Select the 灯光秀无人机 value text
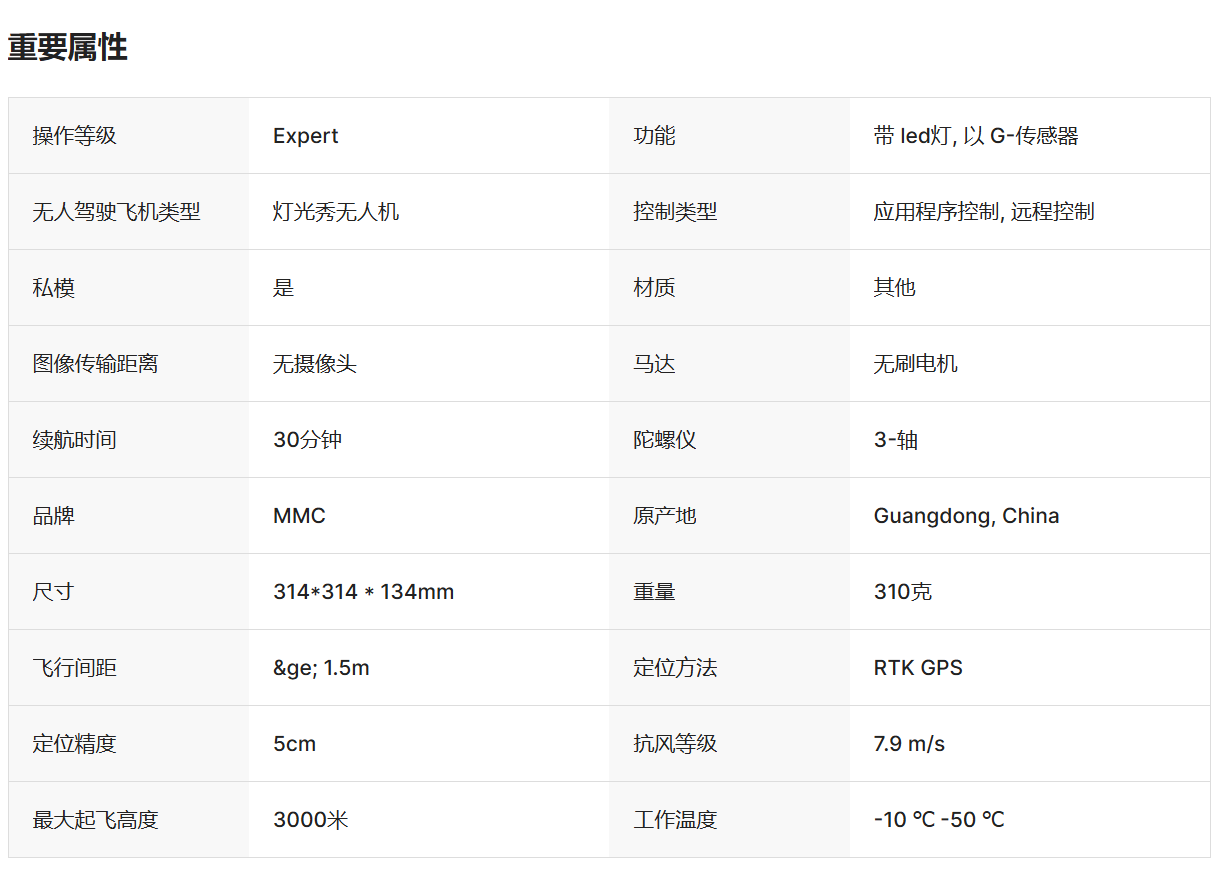This screenshot has height=888, width=1230. click(x=336, y=212)
